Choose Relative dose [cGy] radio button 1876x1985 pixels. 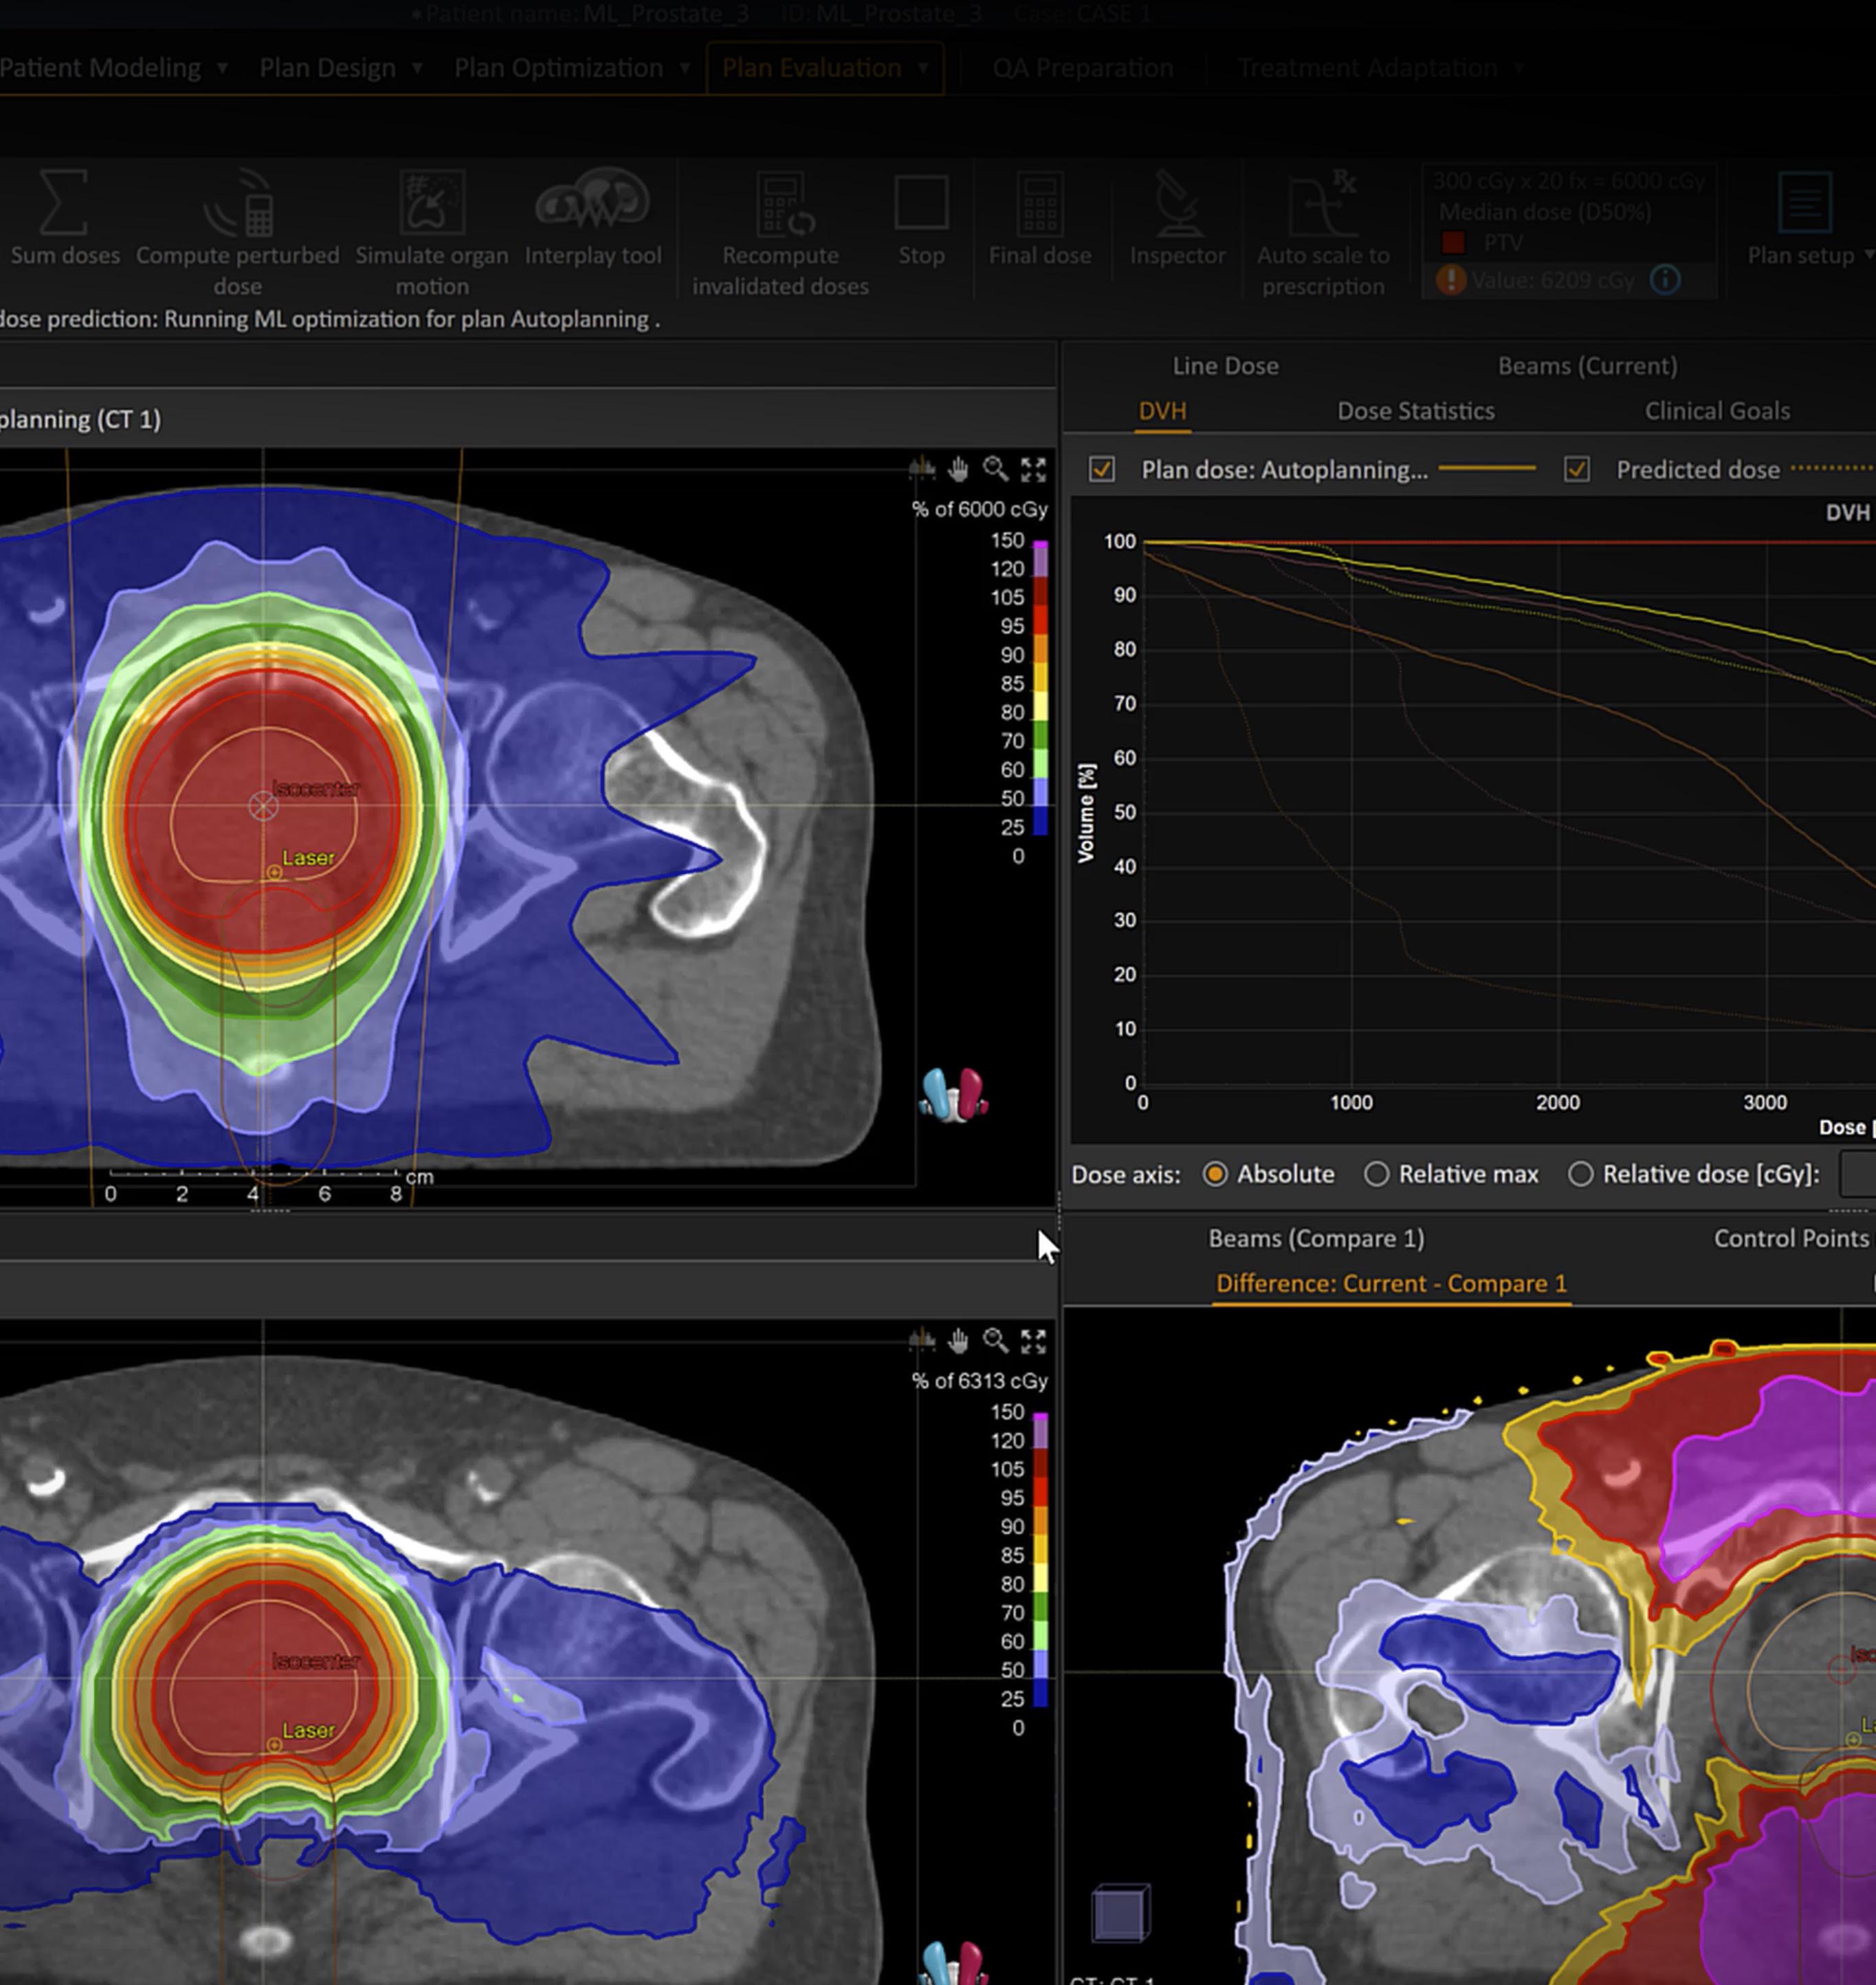1580,1174
